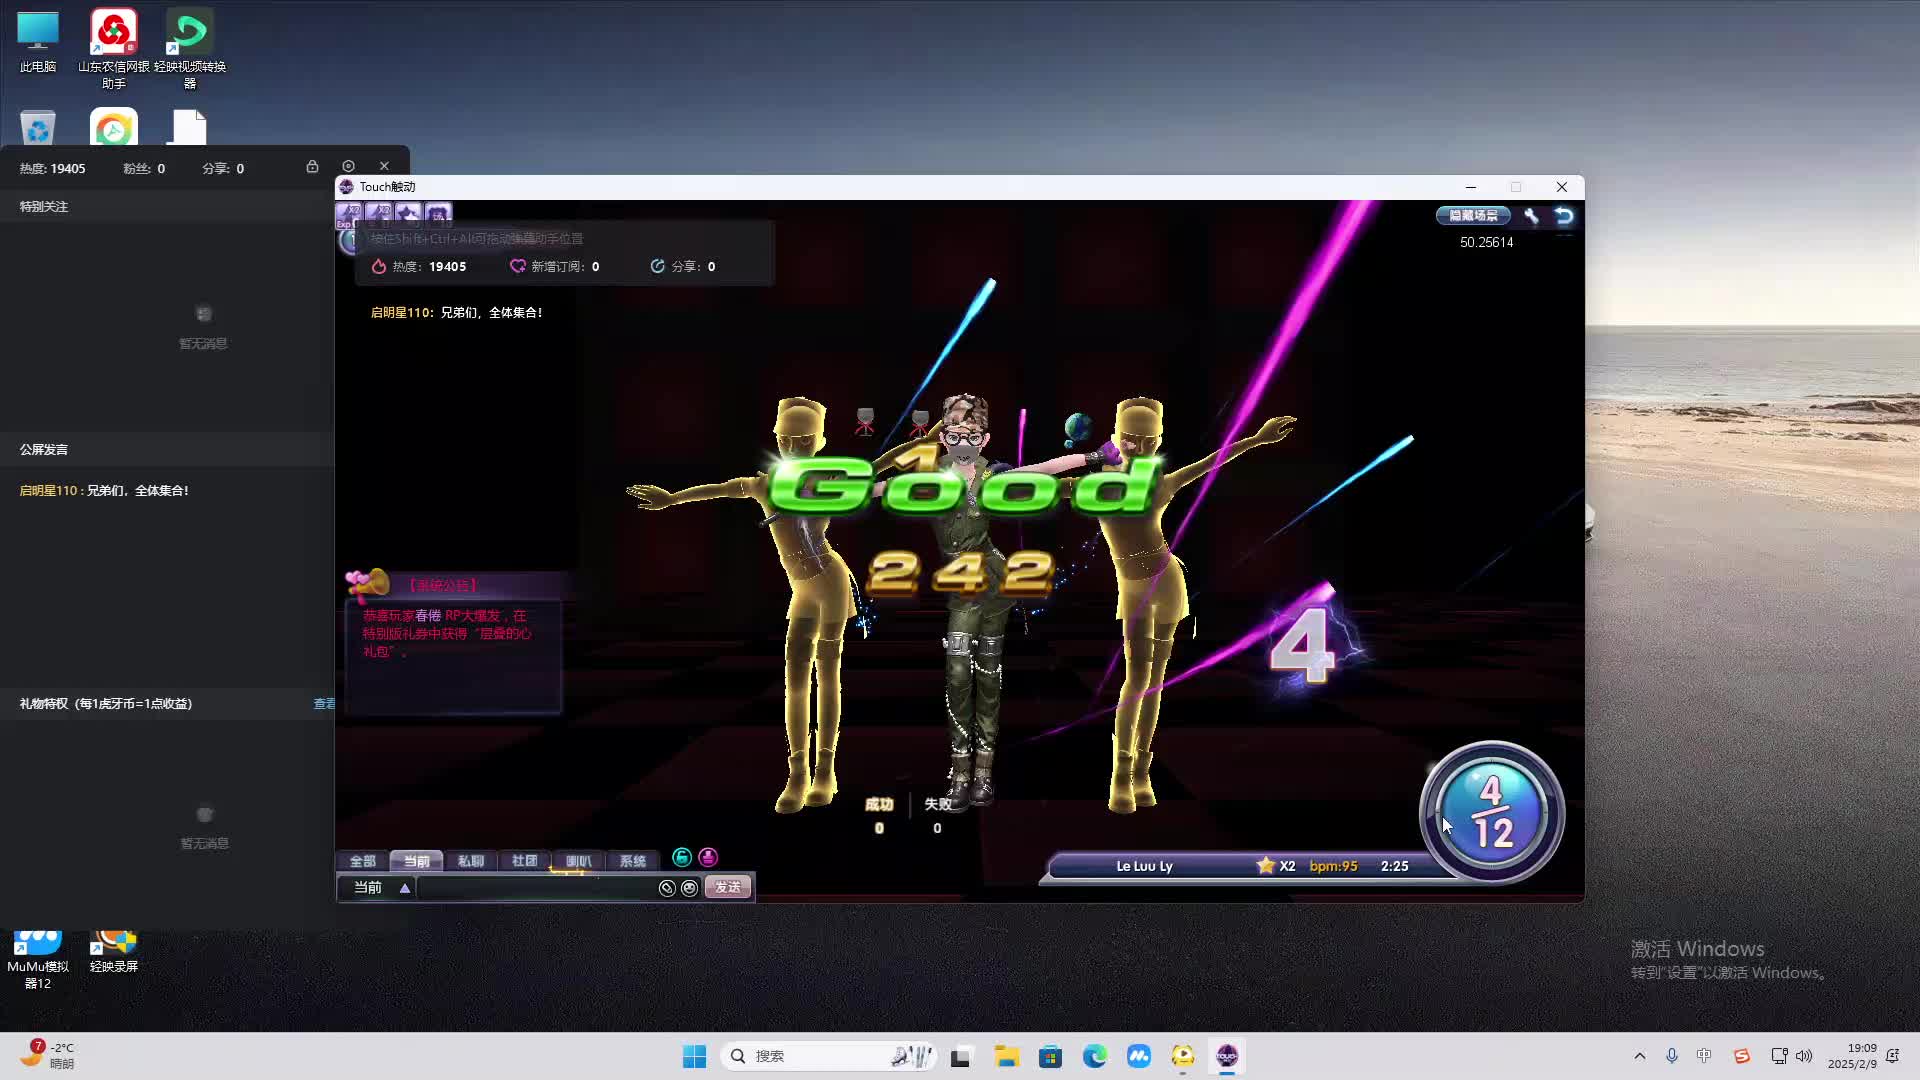Show hidden system tray icons chevron
The width and height of the screenshot is (1920, 1080).
pos(1639,1056)
